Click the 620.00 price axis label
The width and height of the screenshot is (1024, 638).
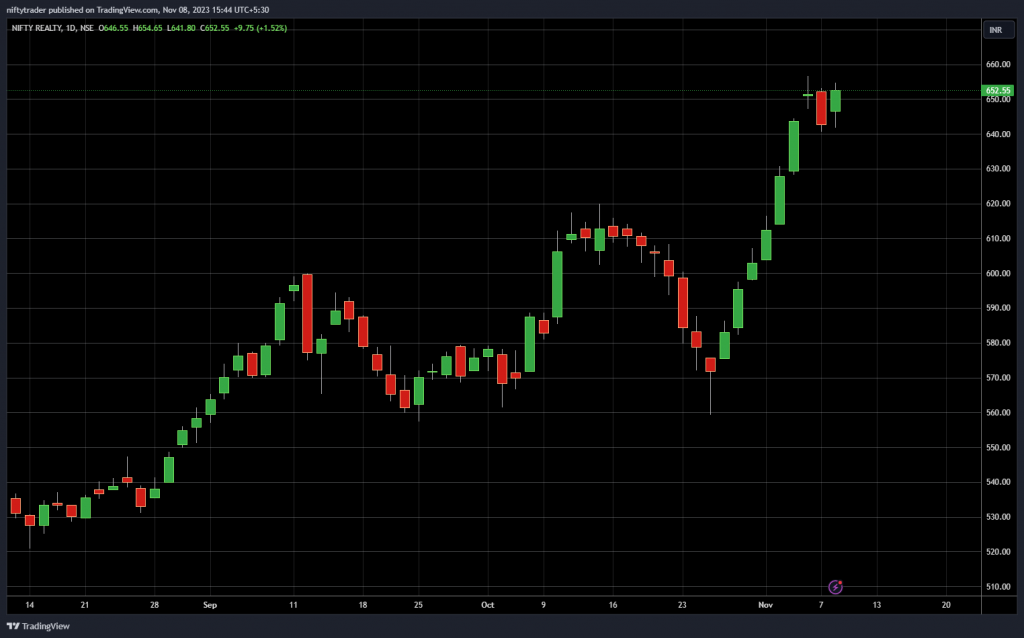(998, 204)
